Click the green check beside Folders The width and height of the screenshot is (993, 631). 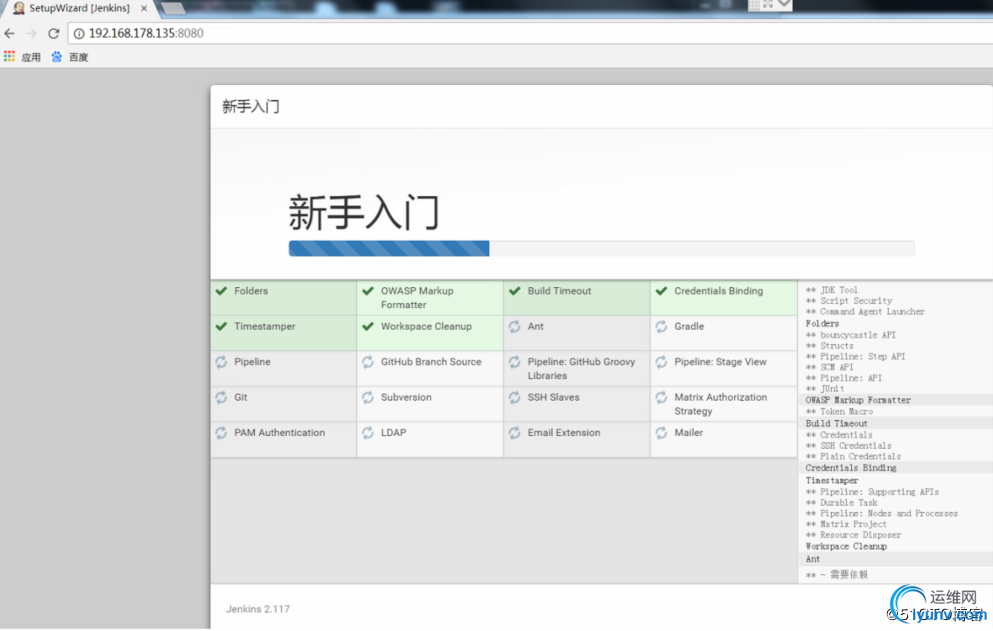(221, 291)
